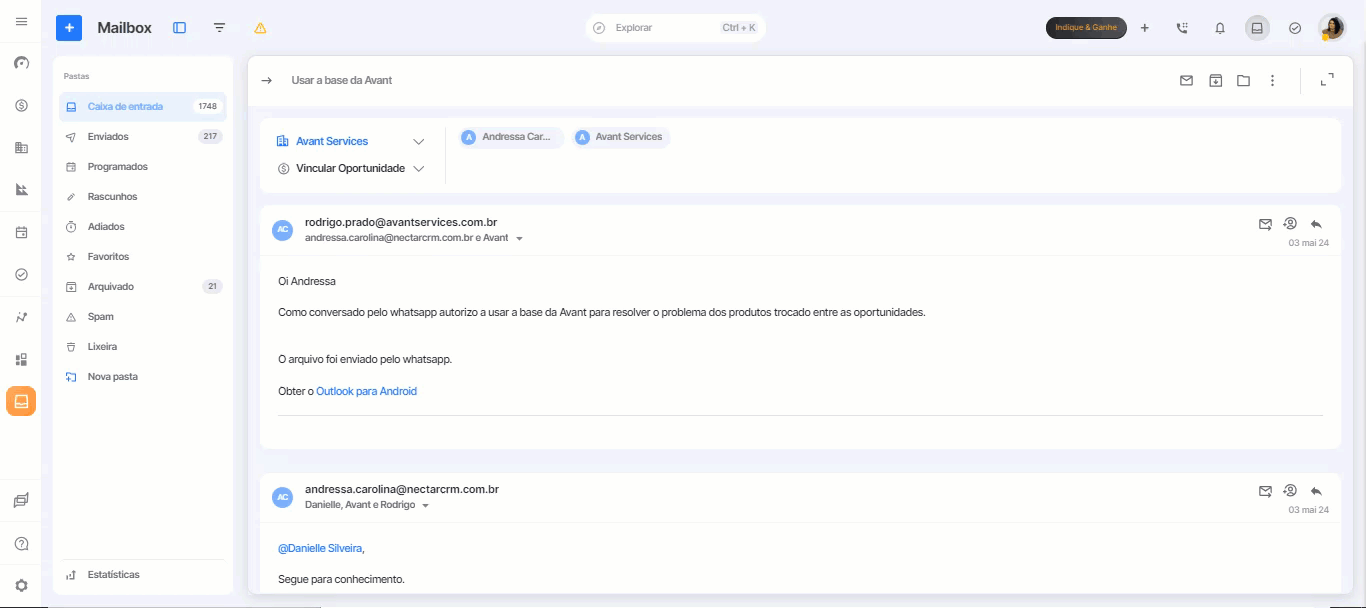Click the orange mailbox icon in left rail
The height and width of the screenshot is (608, 1366).
pyautogui.click(x=21, y=401)
